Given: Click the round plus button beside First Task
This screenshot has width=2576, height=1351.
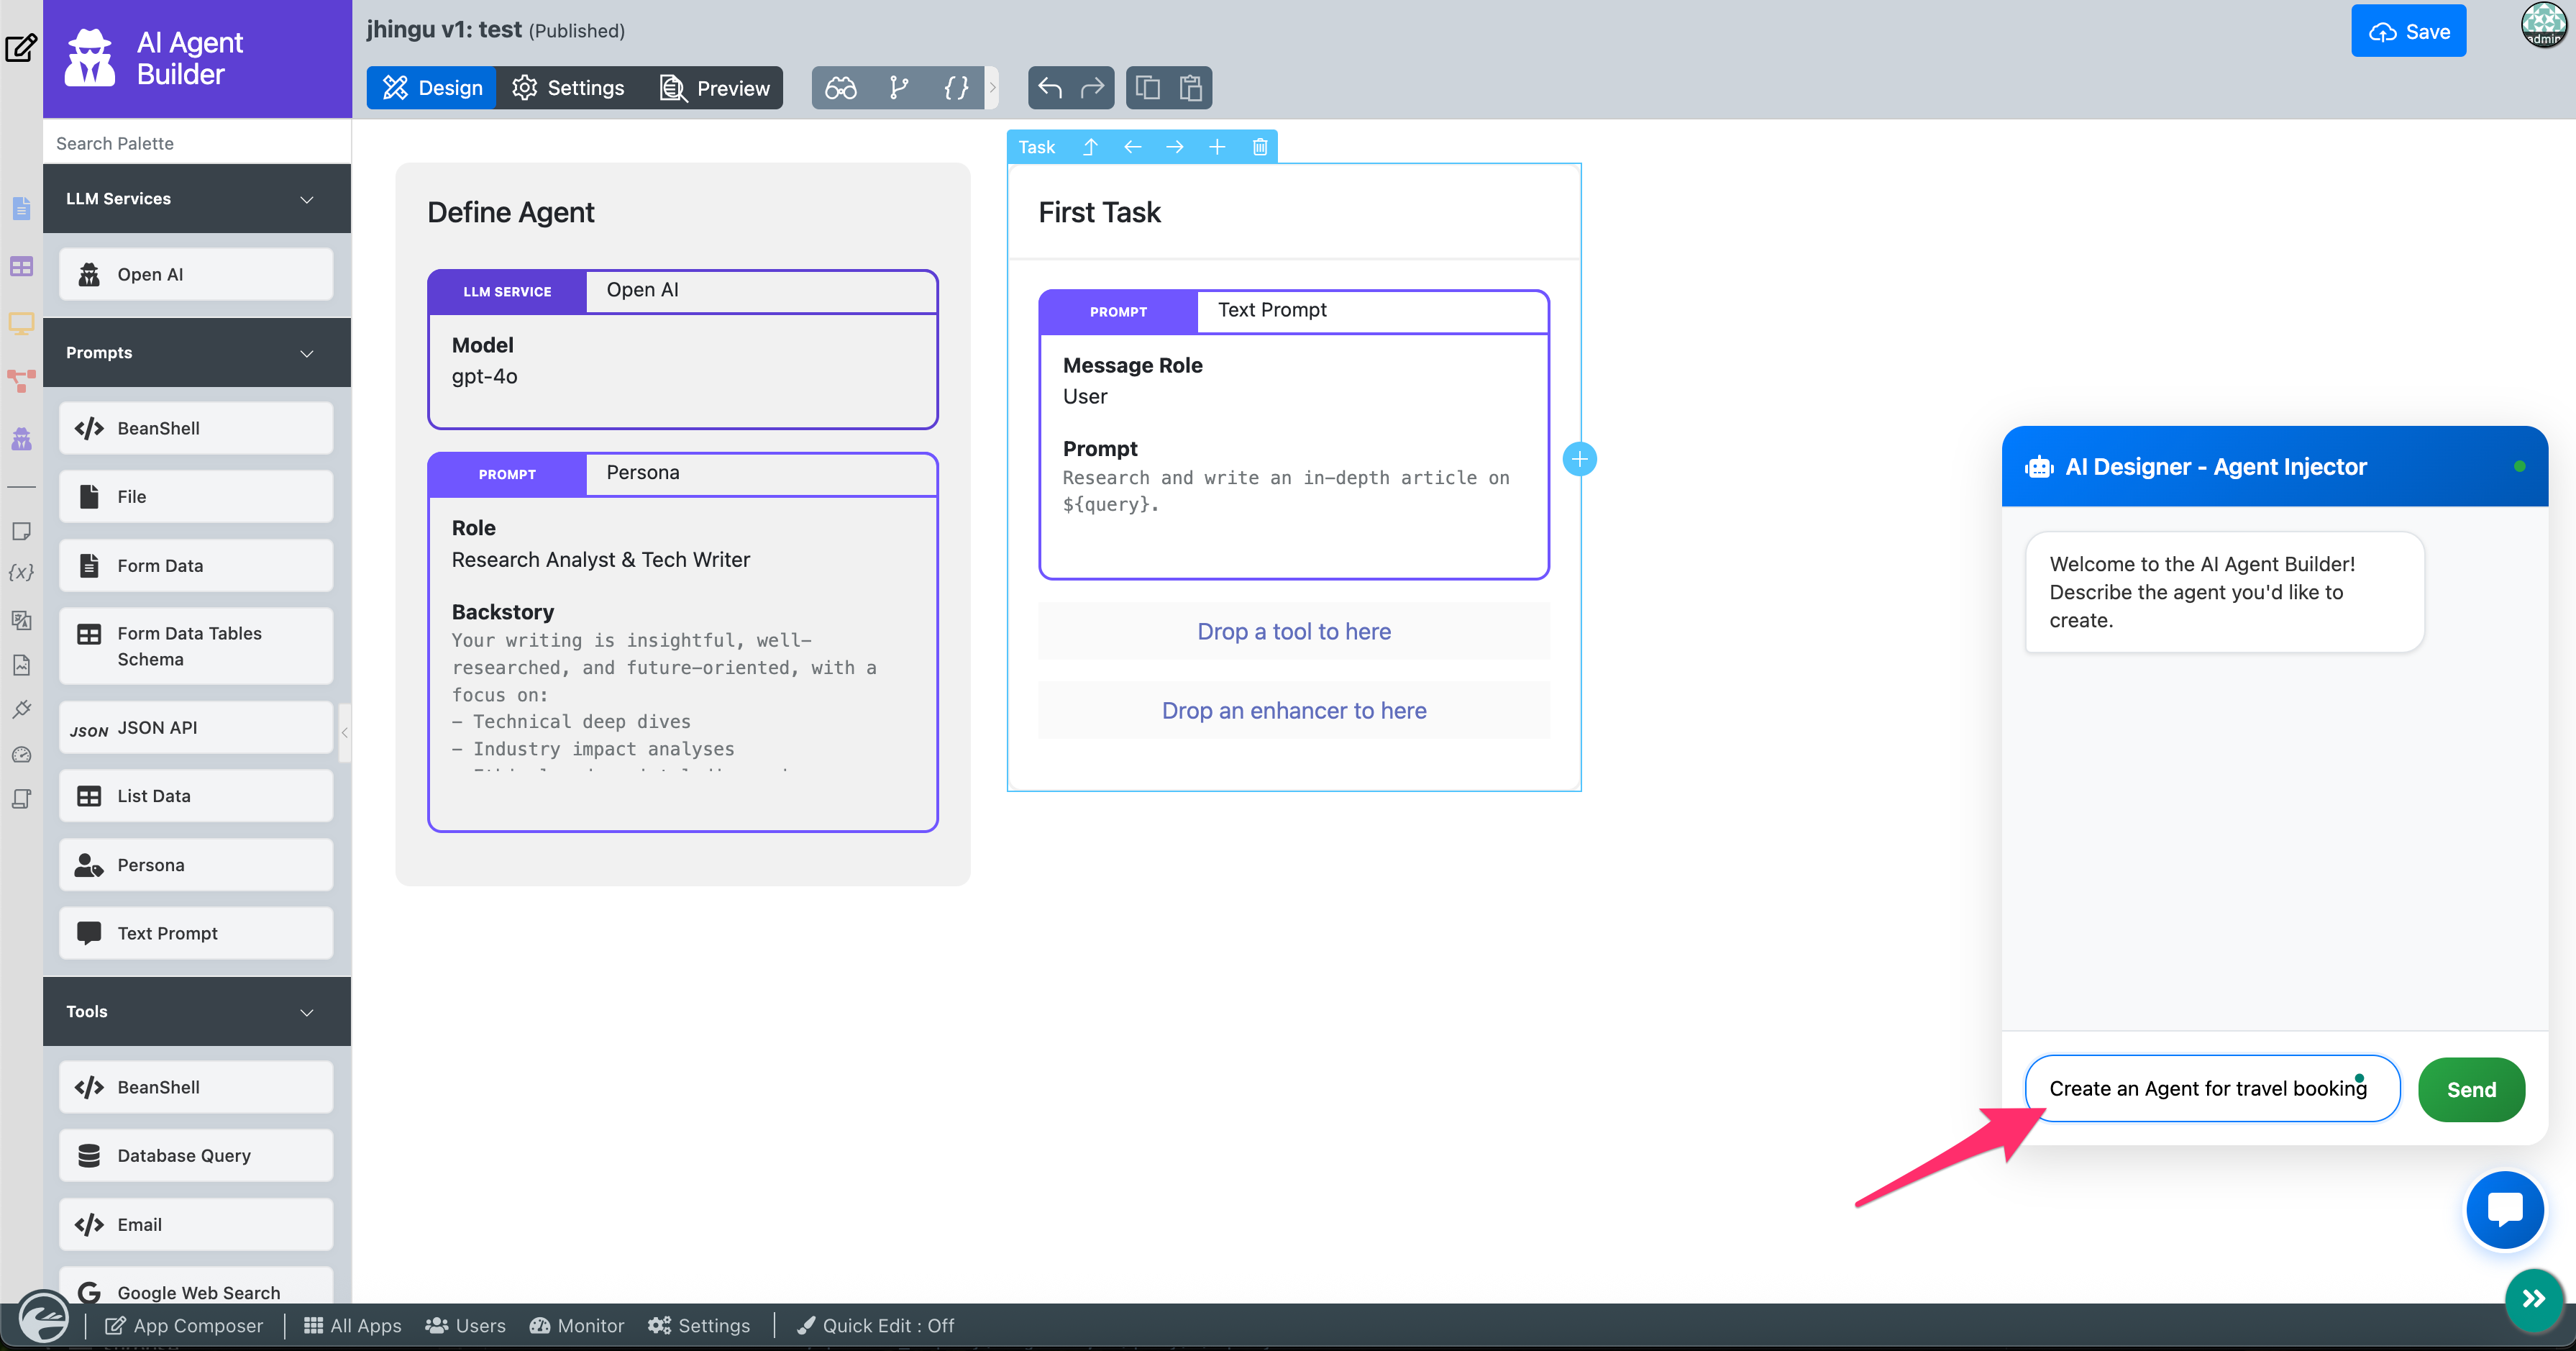Looking at the screenshot, I should tap(1579, 460).
